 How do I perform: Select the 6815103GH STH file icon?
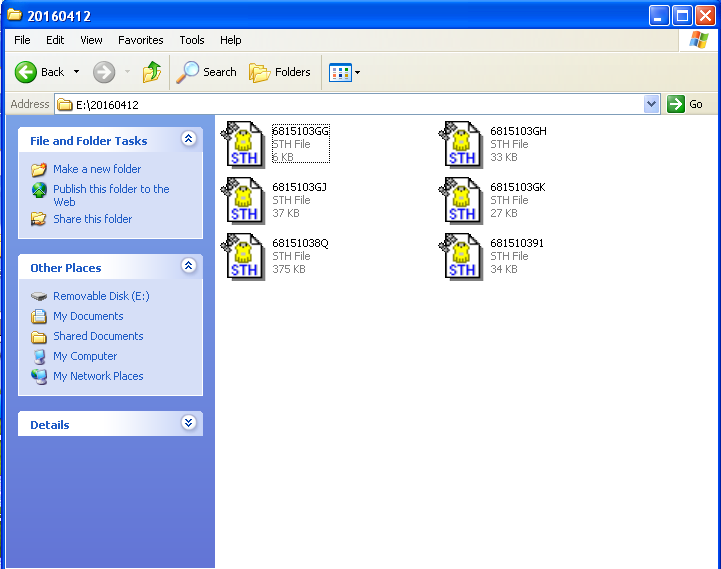tap(461, 144)
